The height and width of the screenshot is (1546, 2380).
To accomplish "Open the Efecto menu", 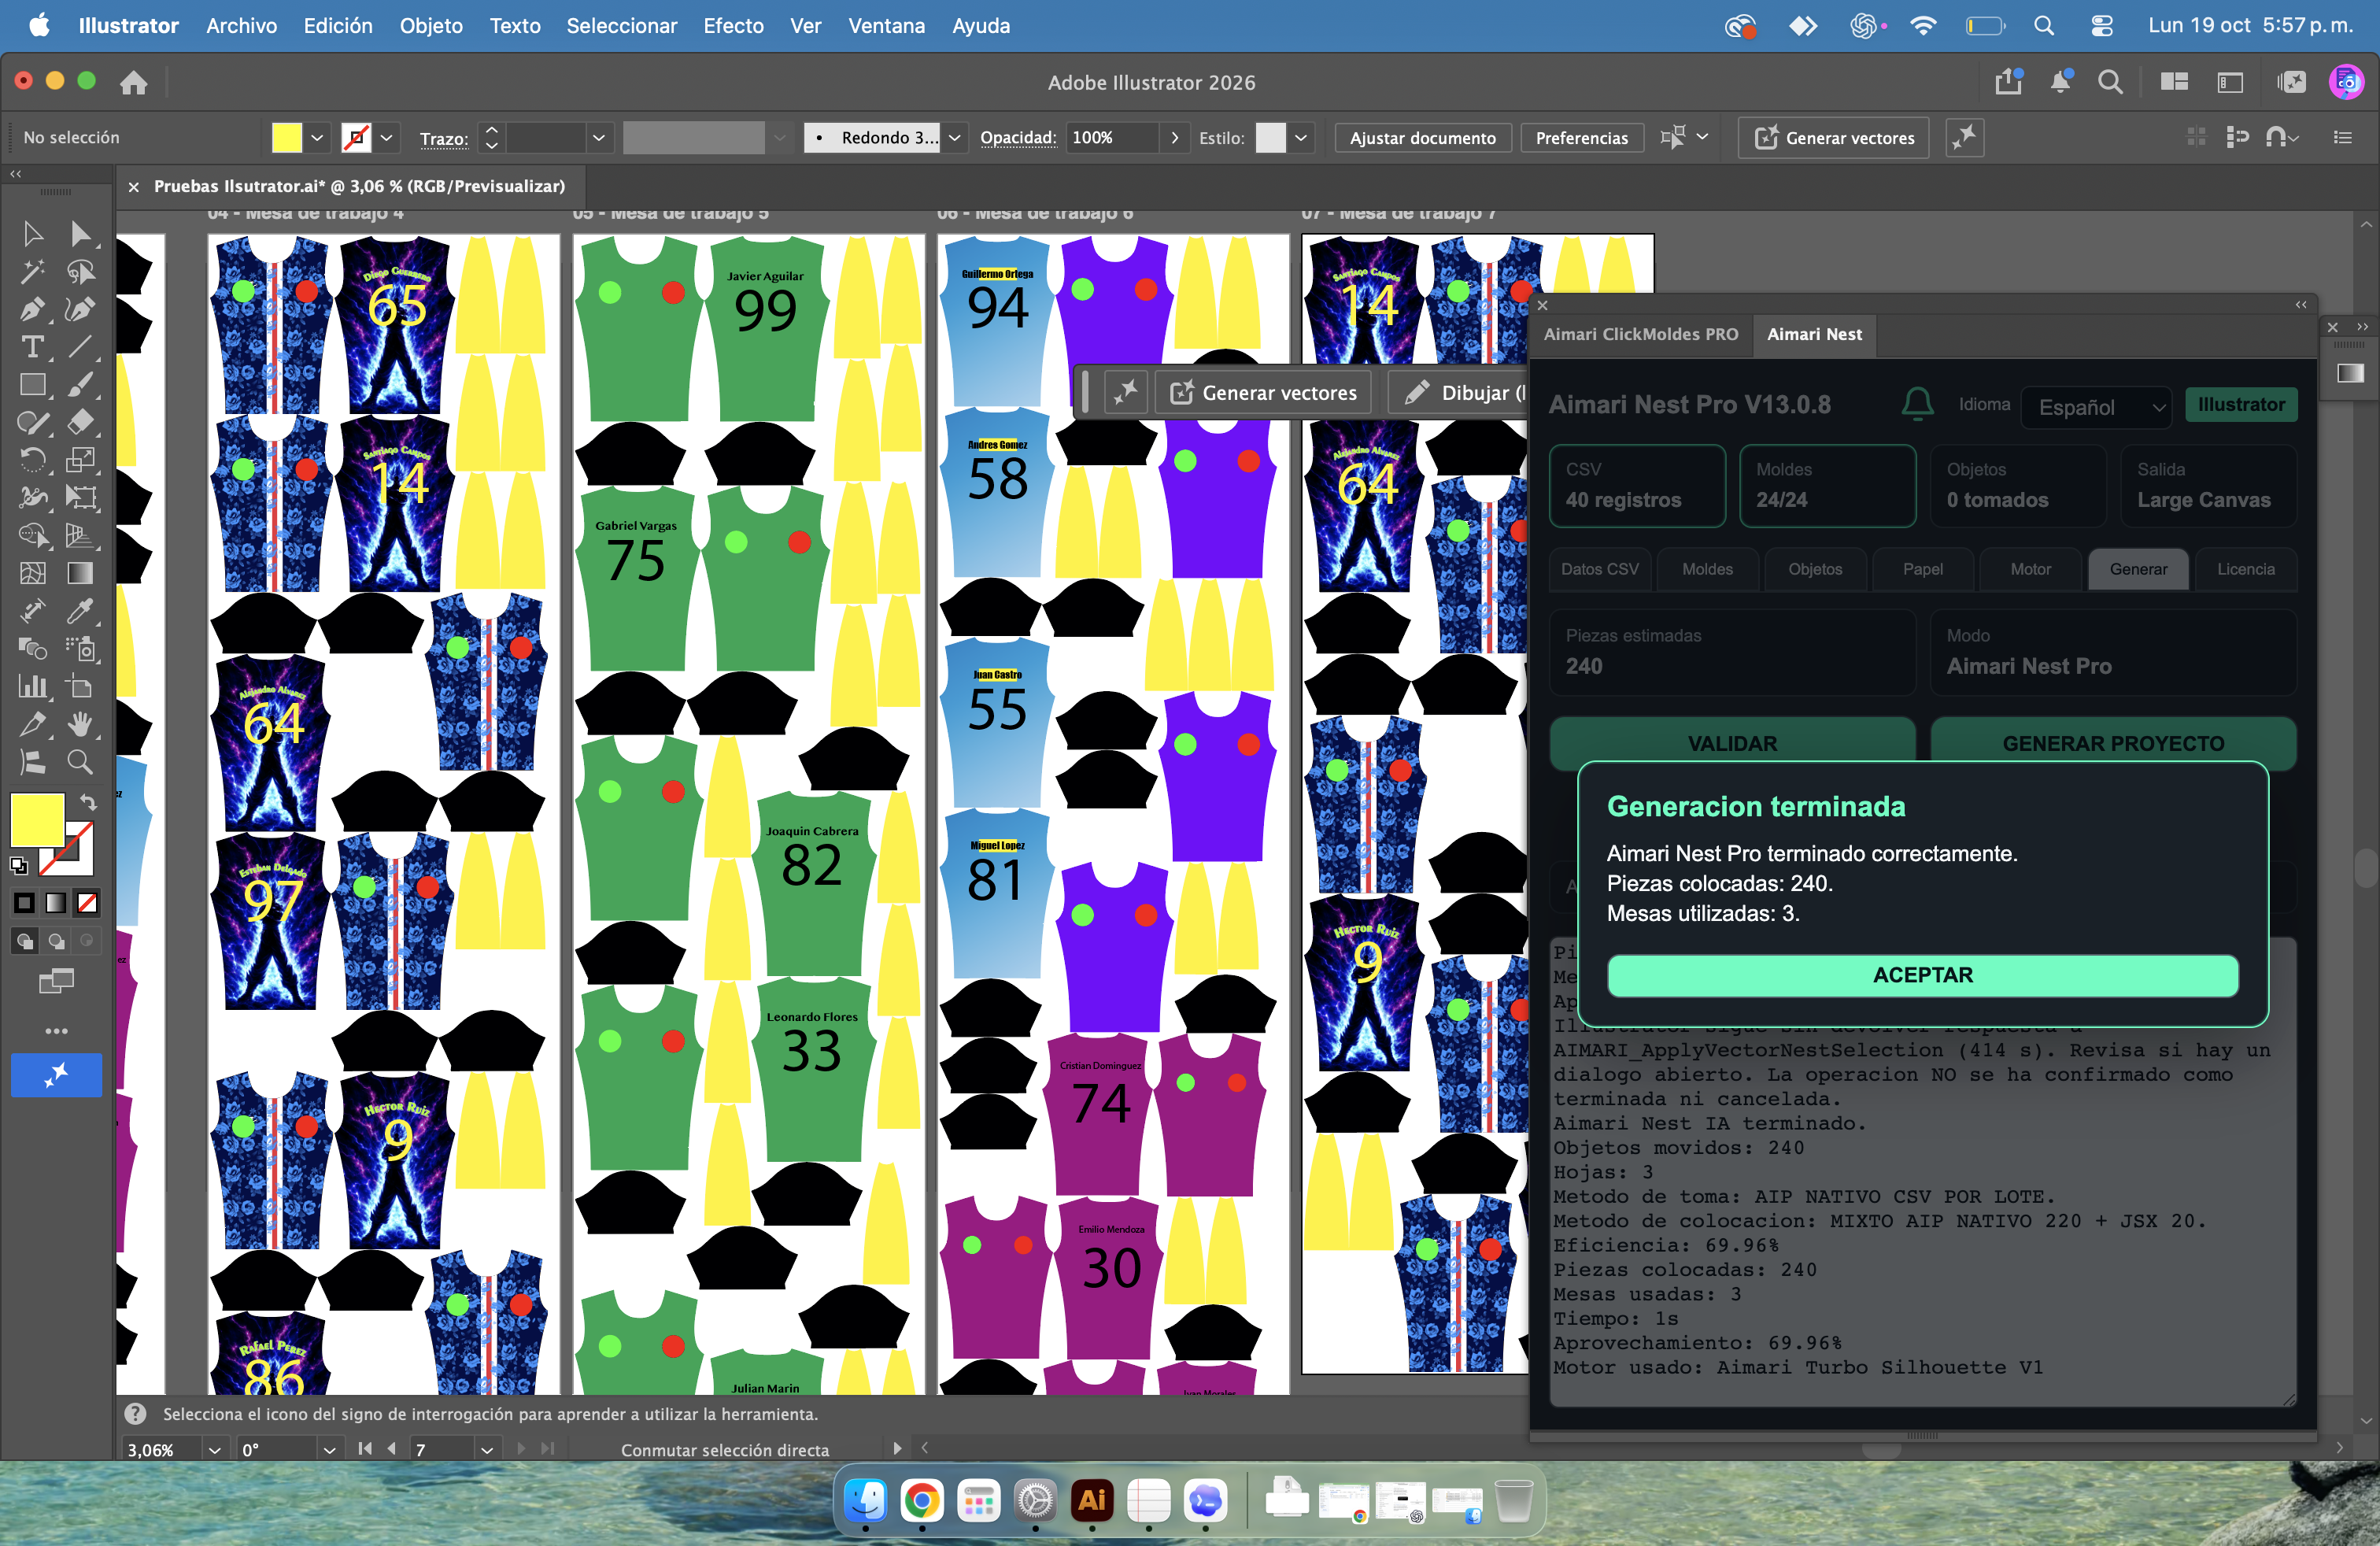I will pos(733,26).
